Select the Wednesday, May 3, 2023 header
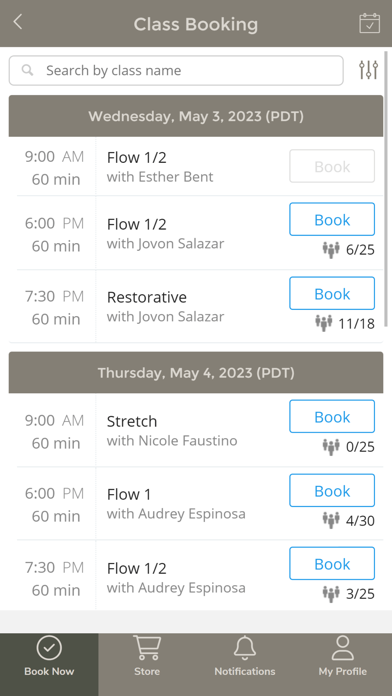392x696 pixels. 196,116
